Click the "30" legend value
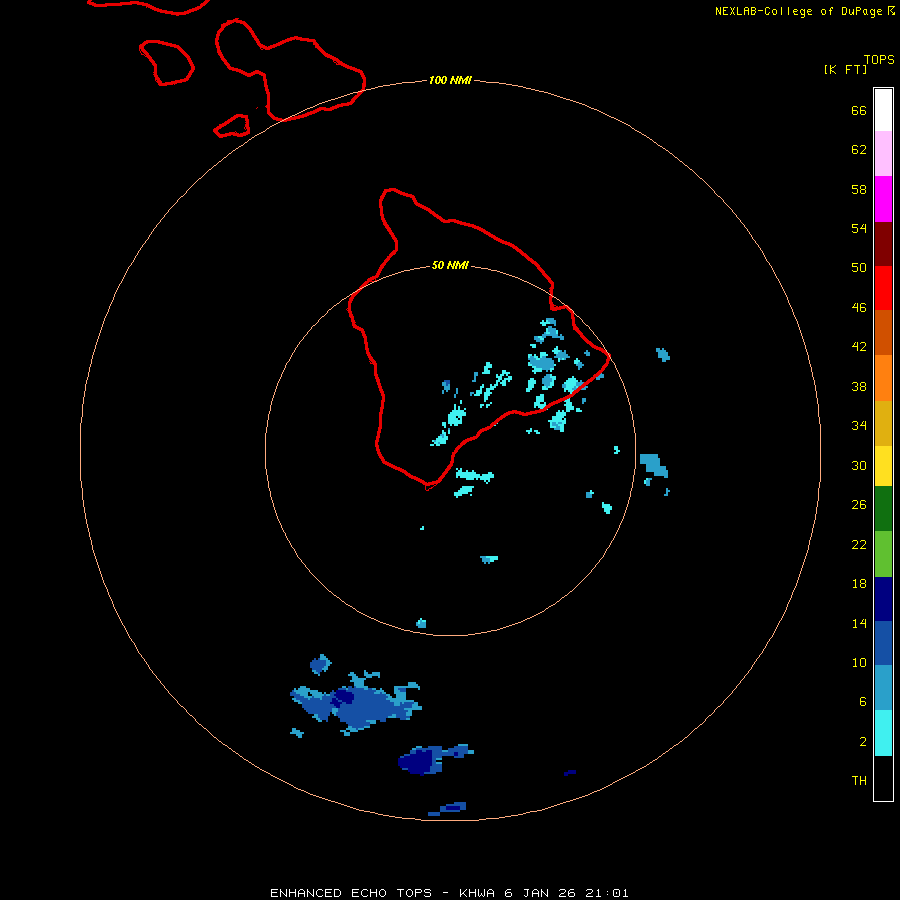The image size is (900, 900). [x=859, y=465]
